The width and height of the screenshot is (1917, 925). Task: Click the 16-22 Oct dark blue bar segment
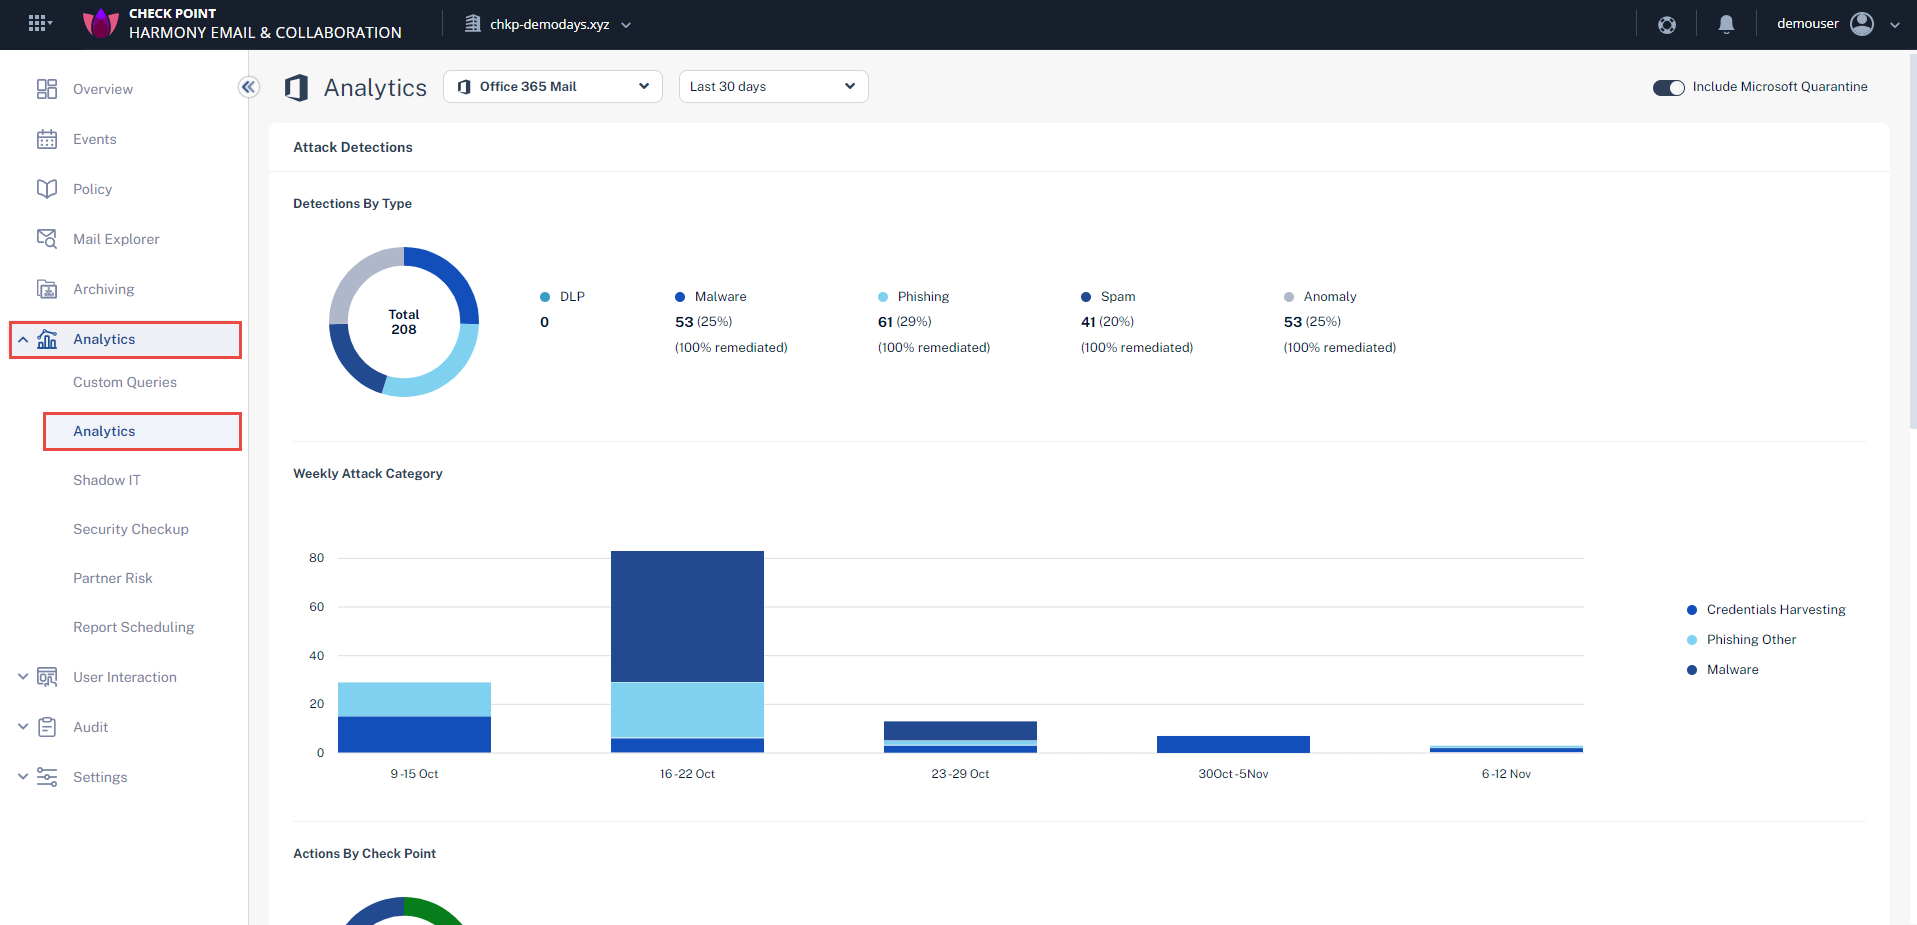pos(687,616)
